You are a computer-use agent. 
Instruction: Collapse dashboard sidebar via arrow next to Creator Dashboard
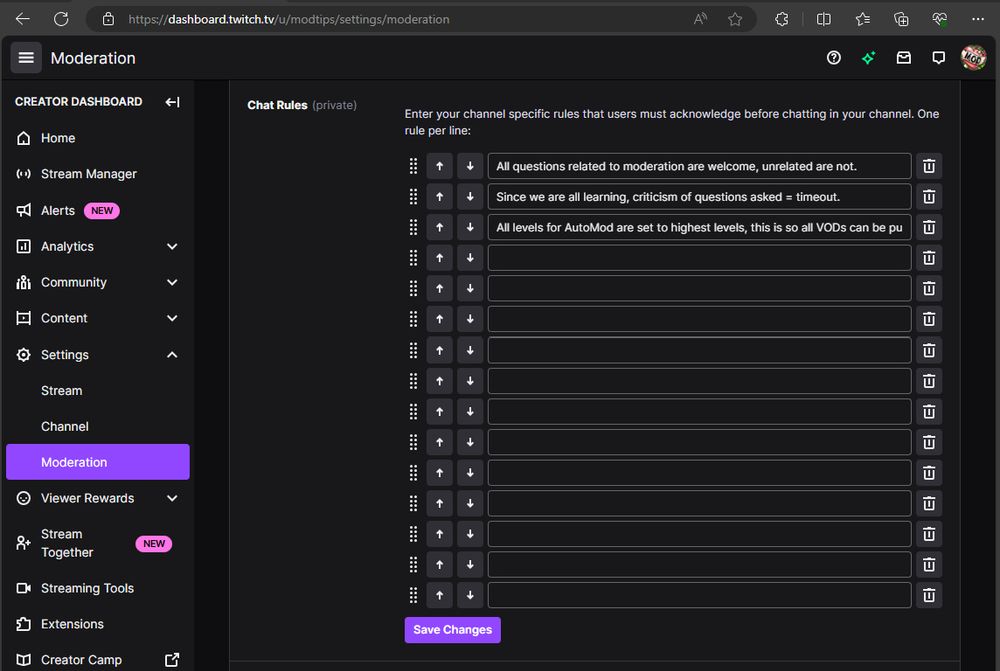(x=172, y=101)
